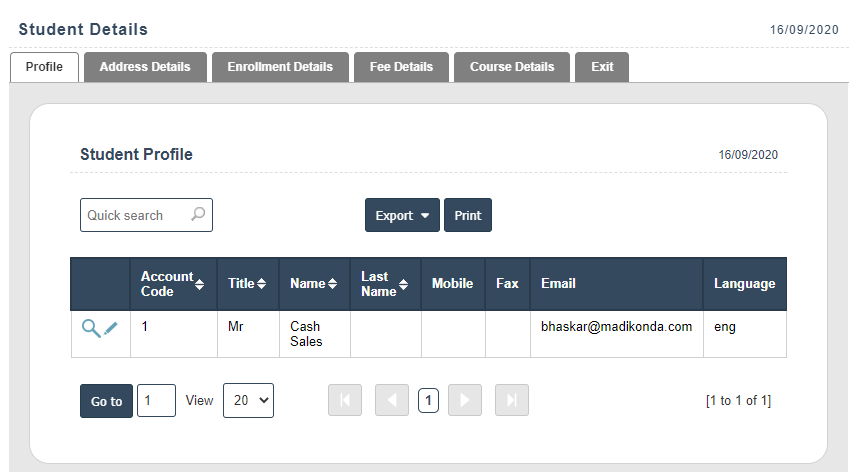
Task: Switch to the Address Details tab
Action: [x=145, y=67]
